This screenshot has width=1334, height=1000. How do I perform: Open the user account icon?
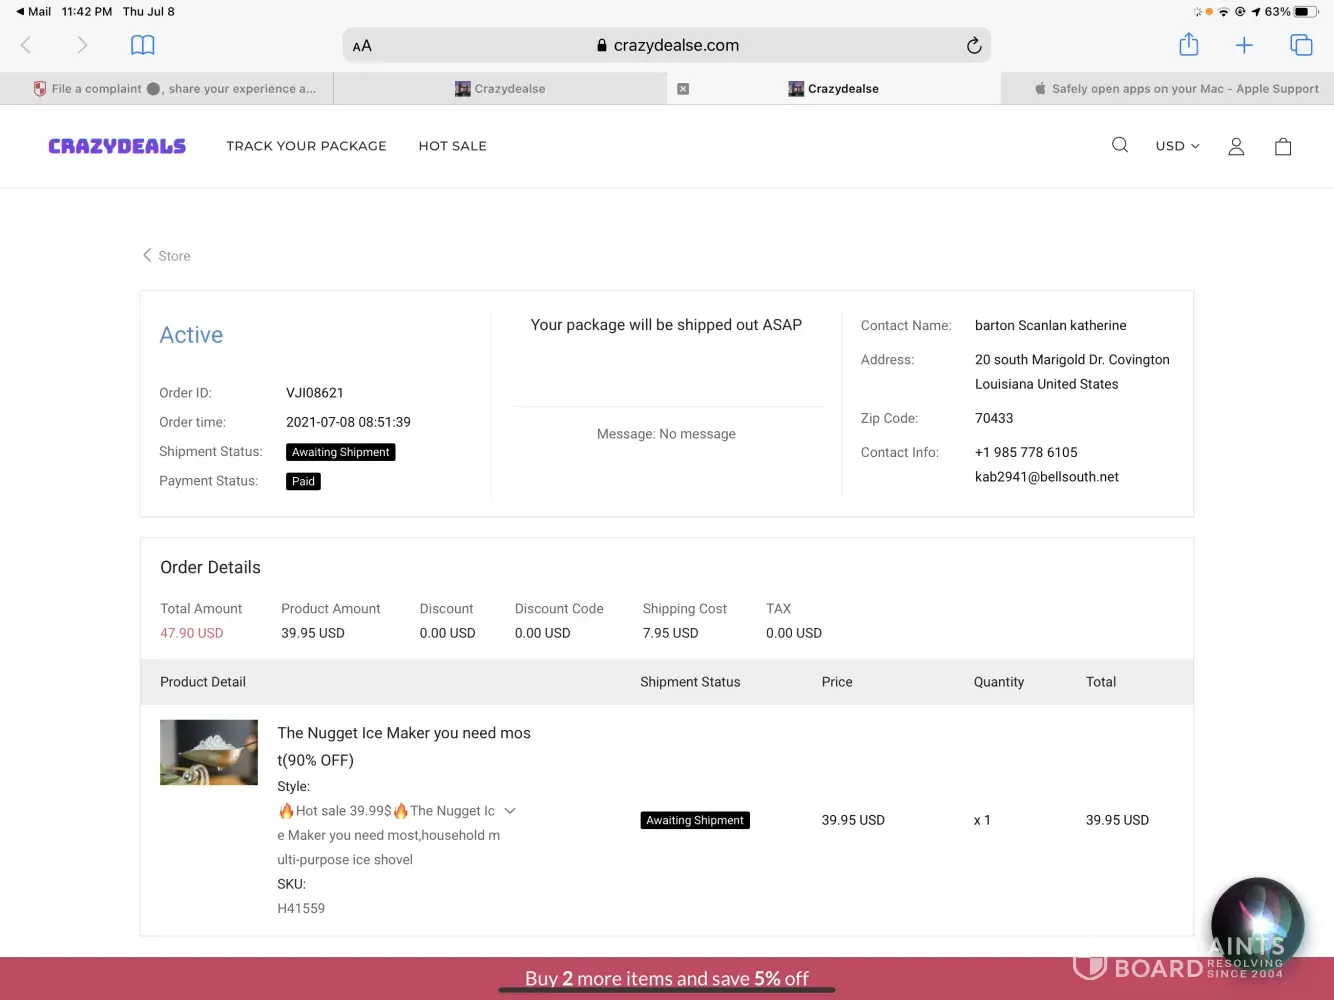[1236, 146]
